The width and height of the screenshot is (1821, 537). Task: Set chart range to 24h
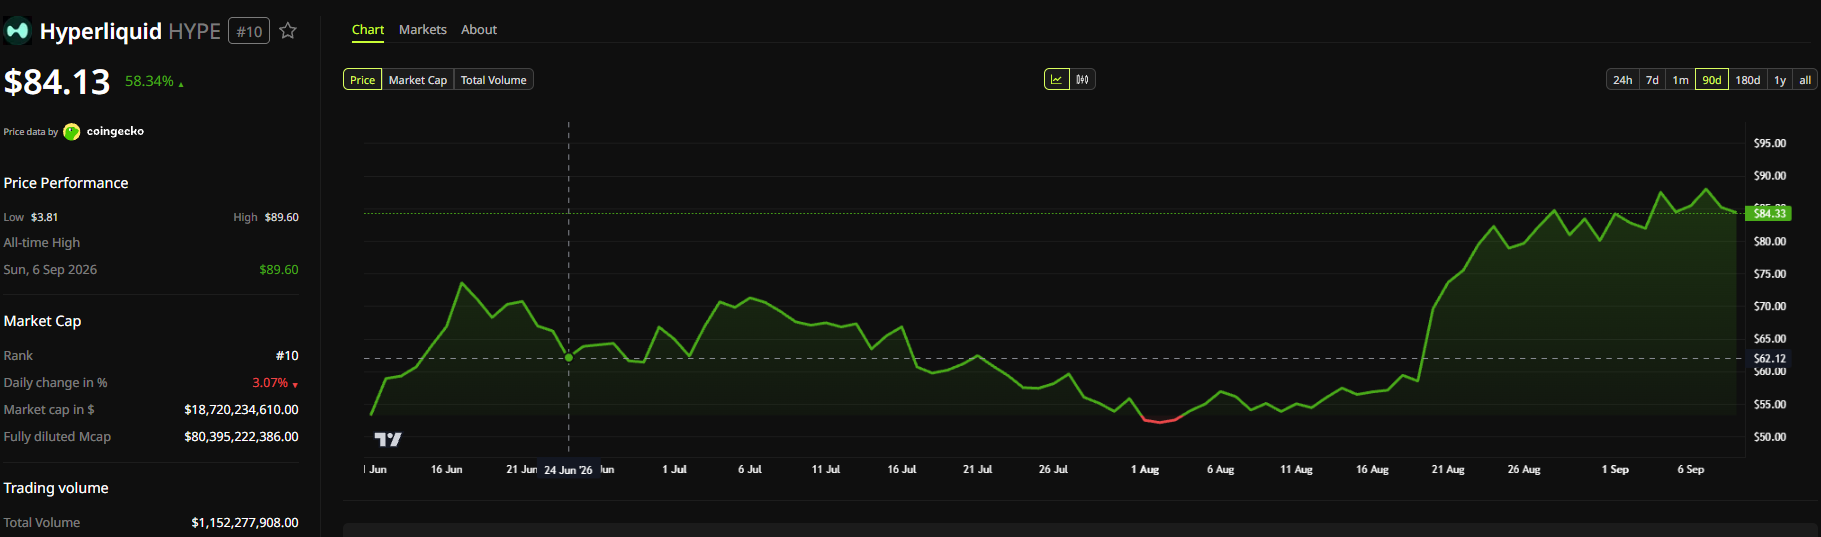(1623, 80)
